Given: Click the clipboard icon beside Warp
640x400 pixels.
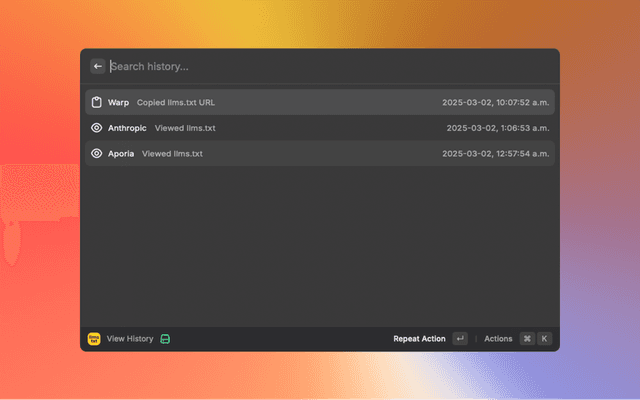Looking at the screenshot, I should (x=96, y=102).
